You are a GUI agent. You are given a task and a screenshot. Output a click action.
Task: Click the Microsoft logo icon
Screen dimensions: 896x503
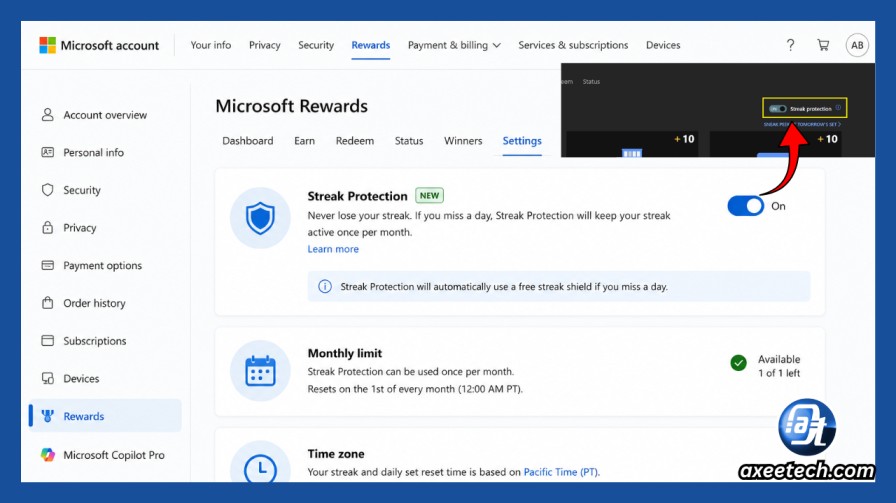pos(47,45)
